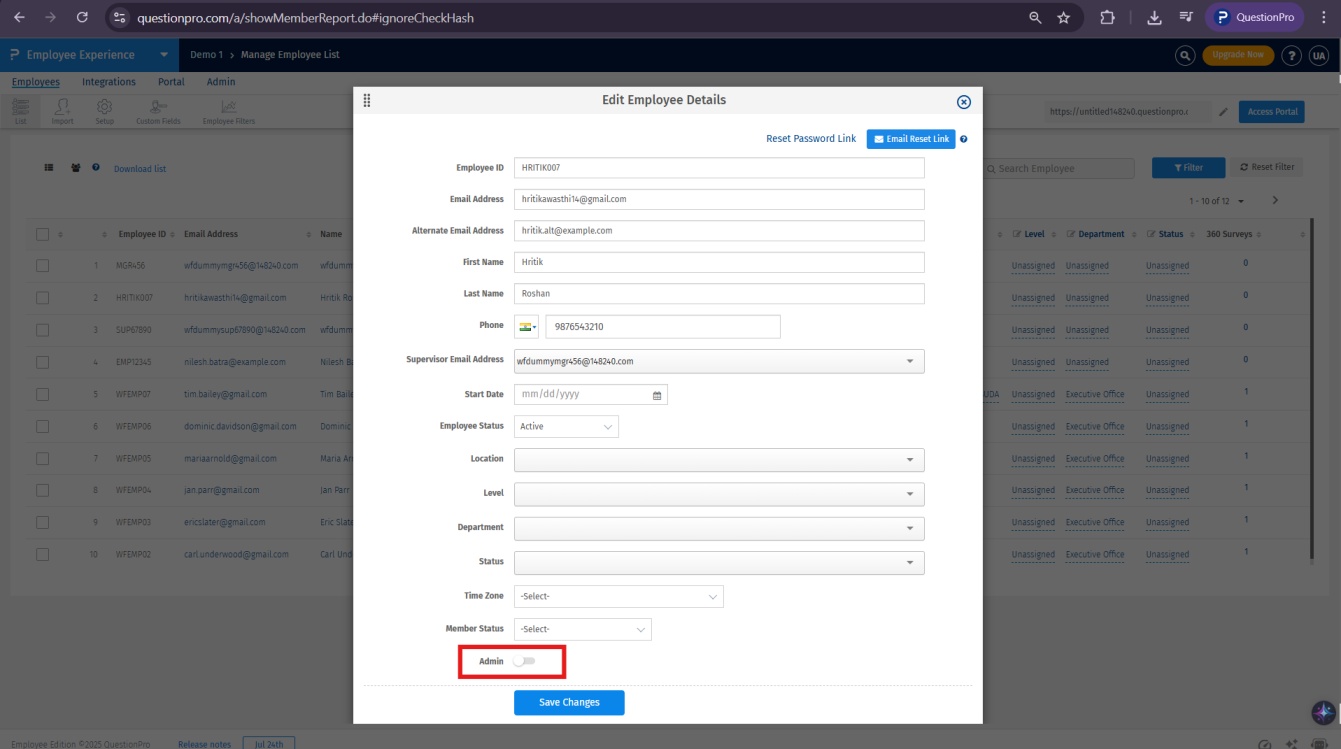Viewport: 1341px width, 749px height.
Task: Switch to the Integrations tab
Action: coord(108,81)
